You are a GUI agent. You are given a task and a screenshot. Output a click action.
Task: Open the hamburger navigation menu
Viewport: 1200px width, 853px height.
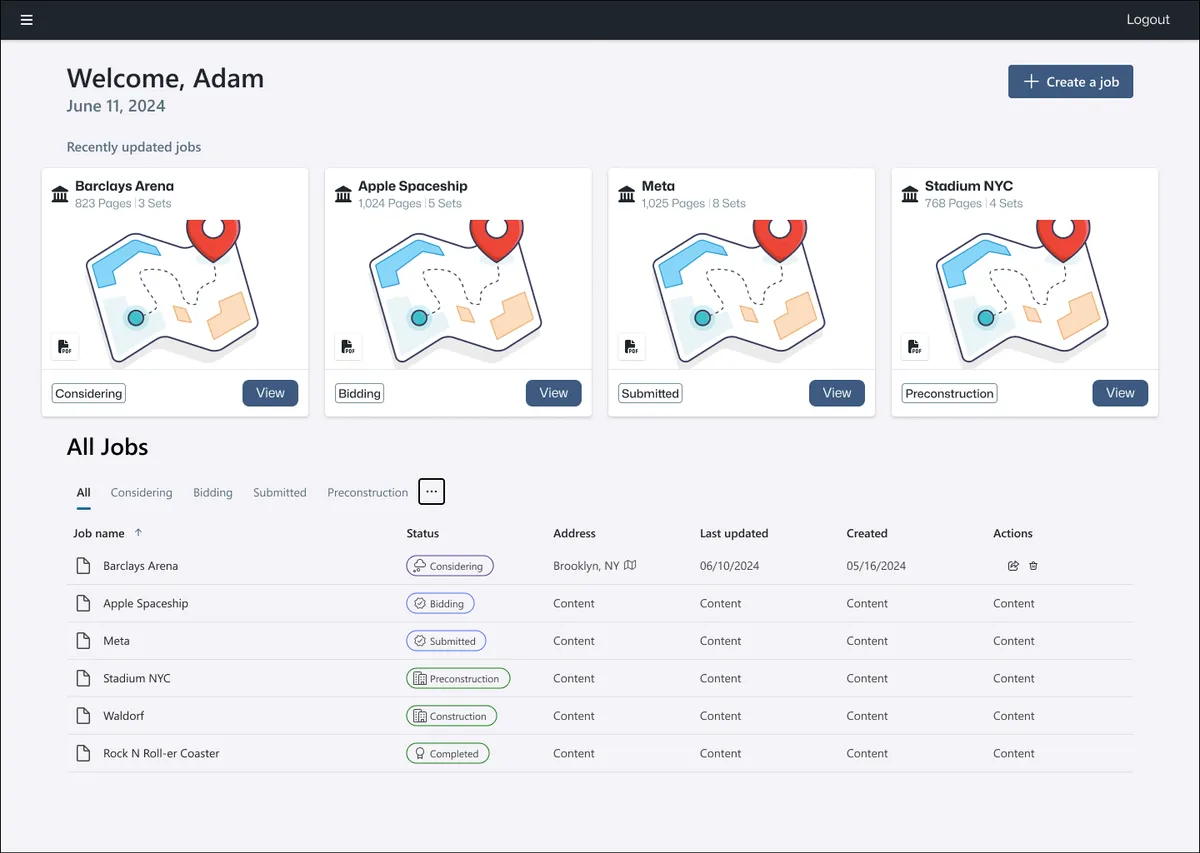(27, 20)
